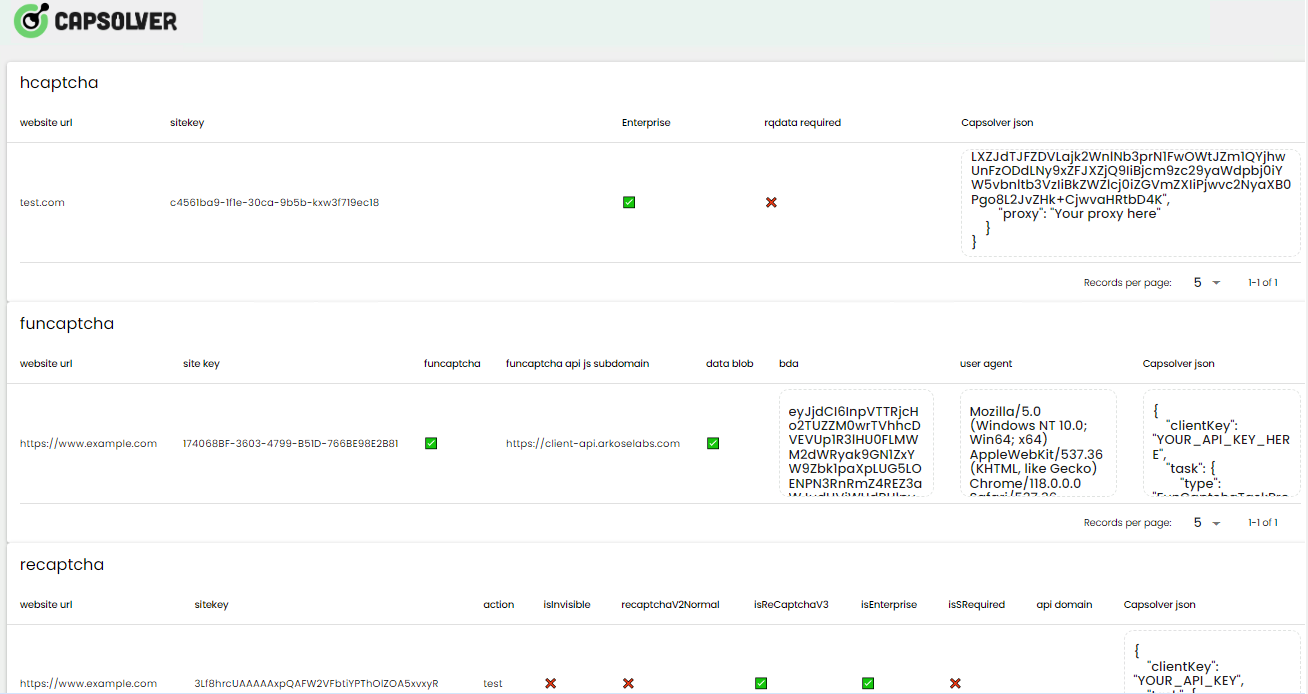
Task: Click 'isInvisible' column header
Action: (x=567, y=605)
